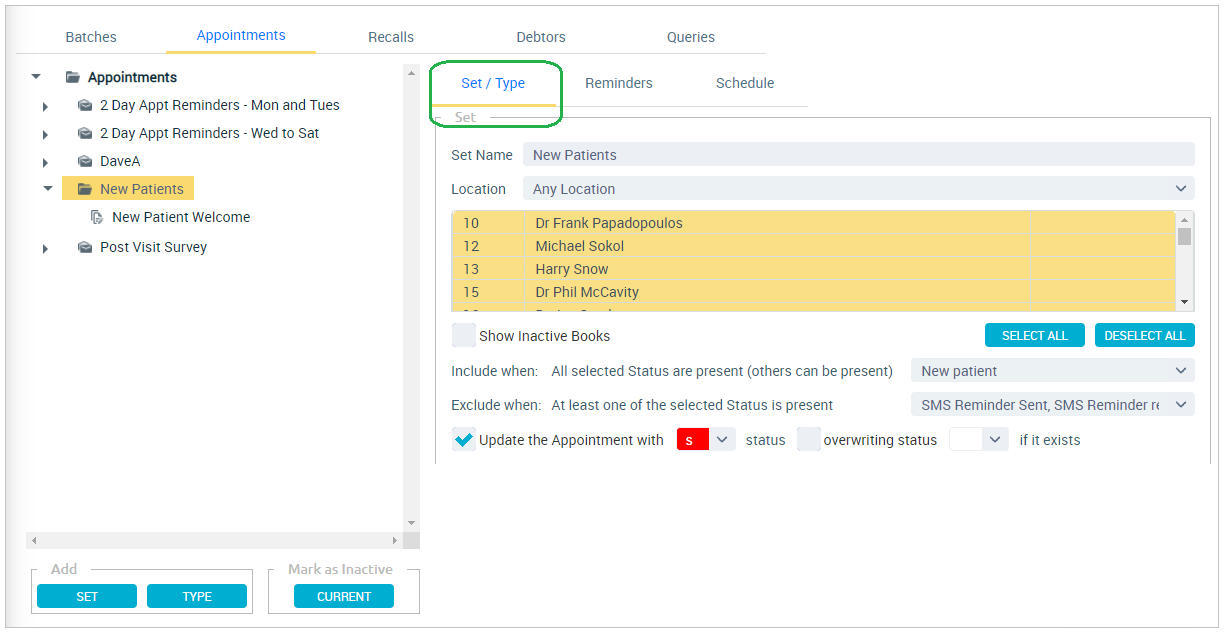
Task: Toggle the Show Inactive Books checkbox
Action: (464, 335)
